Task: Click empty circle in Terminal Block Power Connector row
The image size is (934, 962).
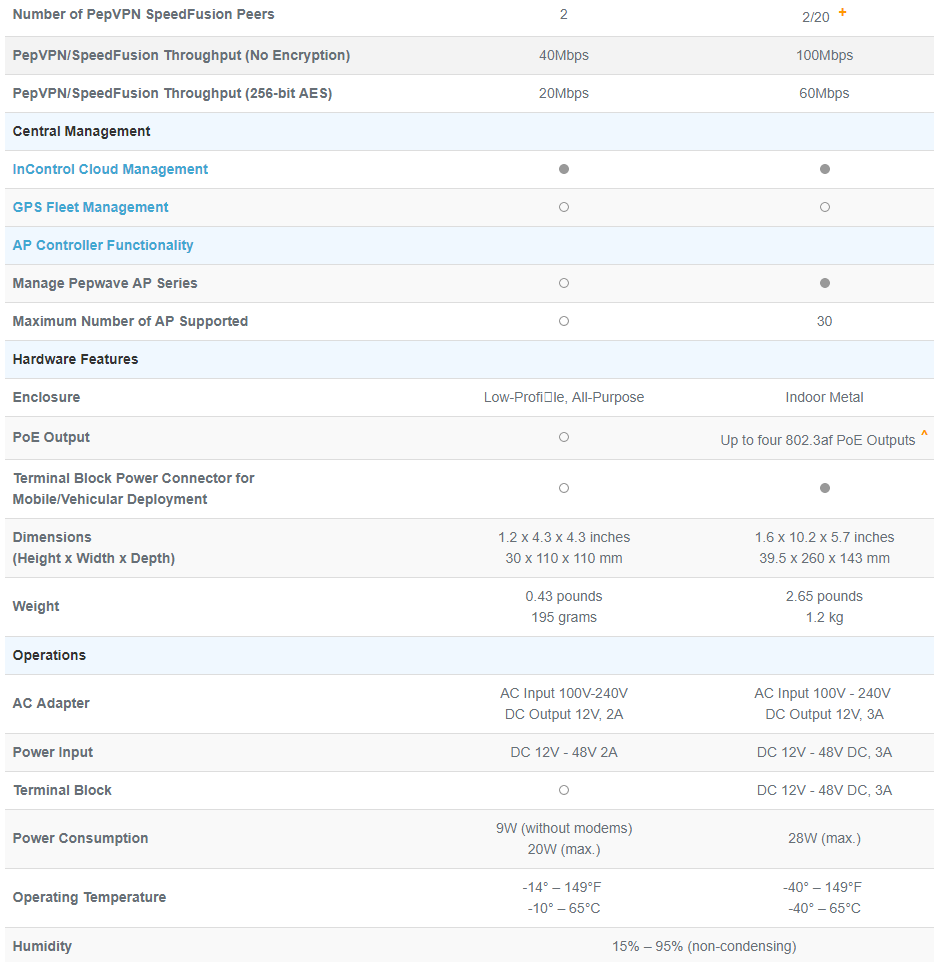Action: [x=564, y=488]
